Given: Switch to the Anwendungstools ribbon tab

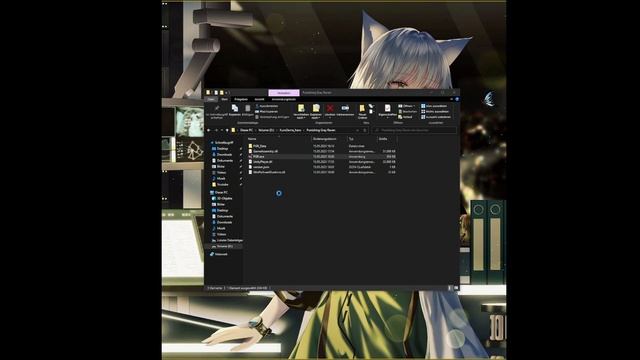Looking at the screenshot, I should 284,99.
